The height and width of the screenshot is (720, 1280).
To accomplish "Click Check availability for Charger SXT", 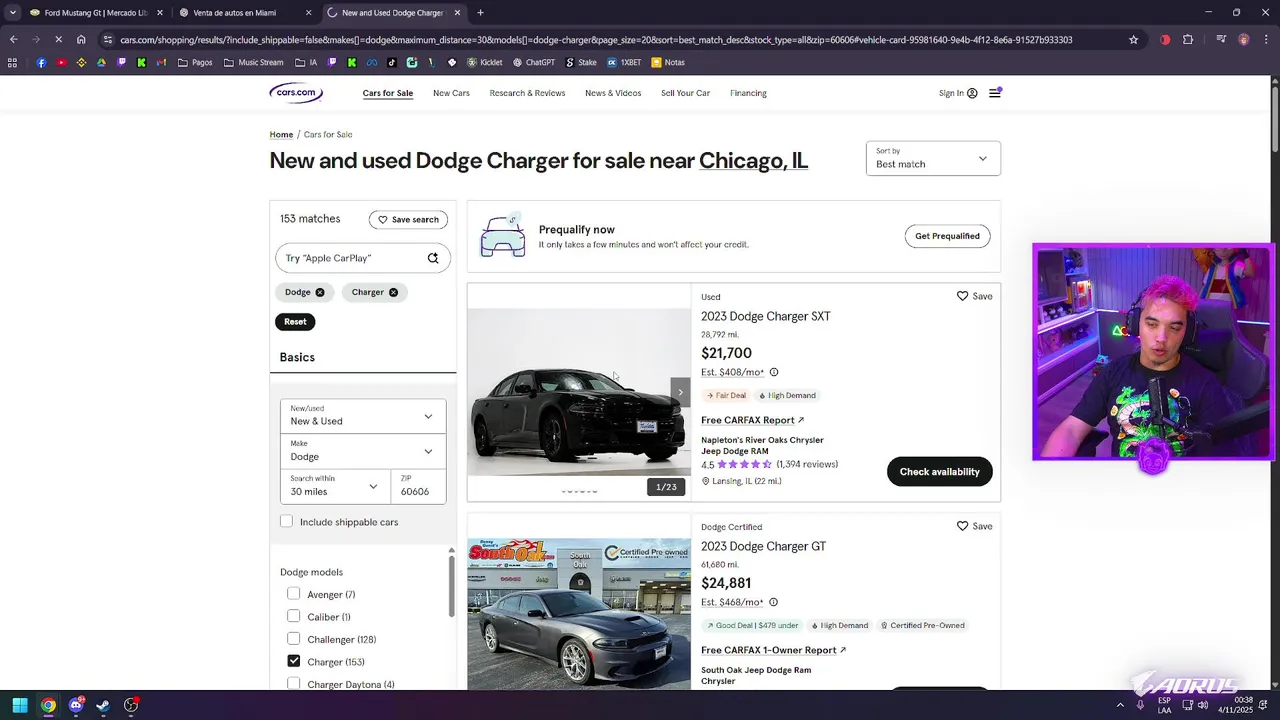I will point(939,472).
